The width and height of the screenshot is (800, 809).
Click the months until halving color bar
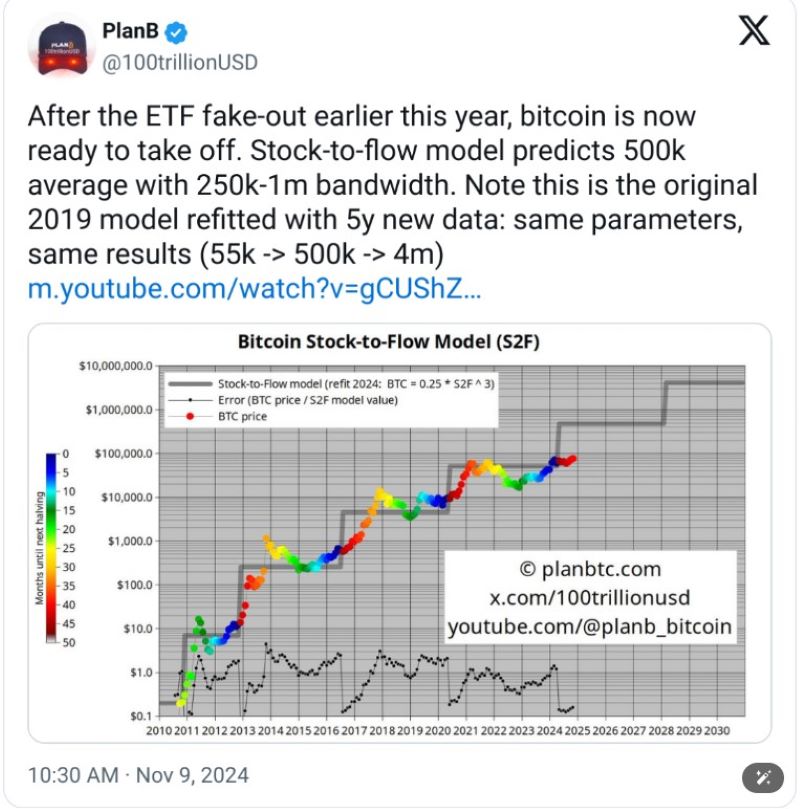pyautogui.click(x=51, y=547)
